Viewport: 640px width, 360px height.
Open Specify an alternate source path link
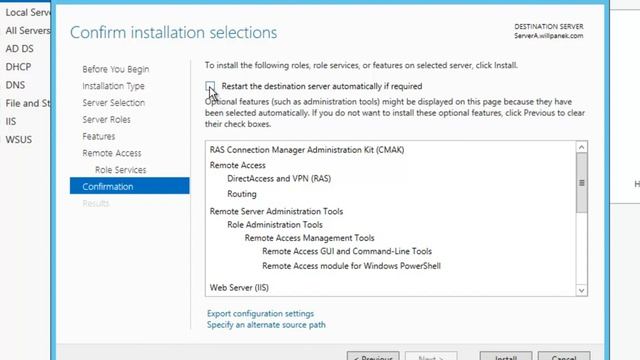[x=266, y=325]
